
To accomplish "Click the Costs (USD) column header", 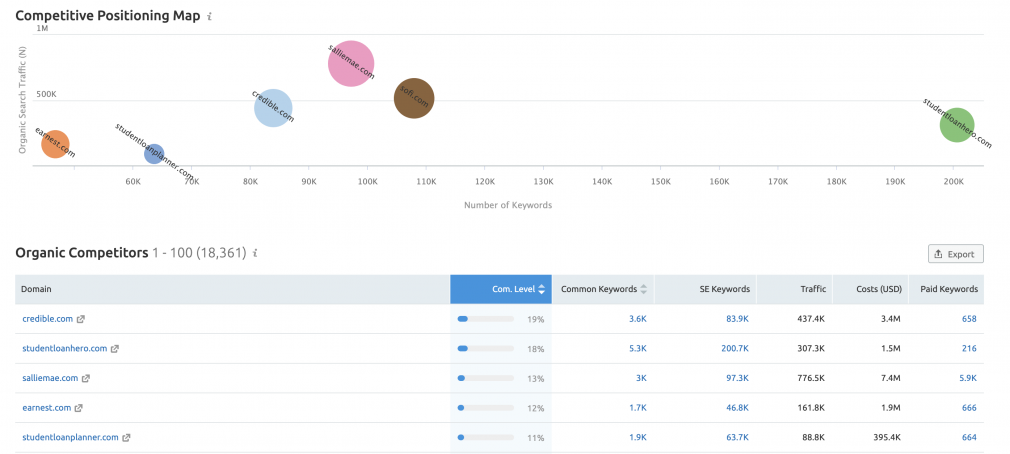I will [871, 289].
